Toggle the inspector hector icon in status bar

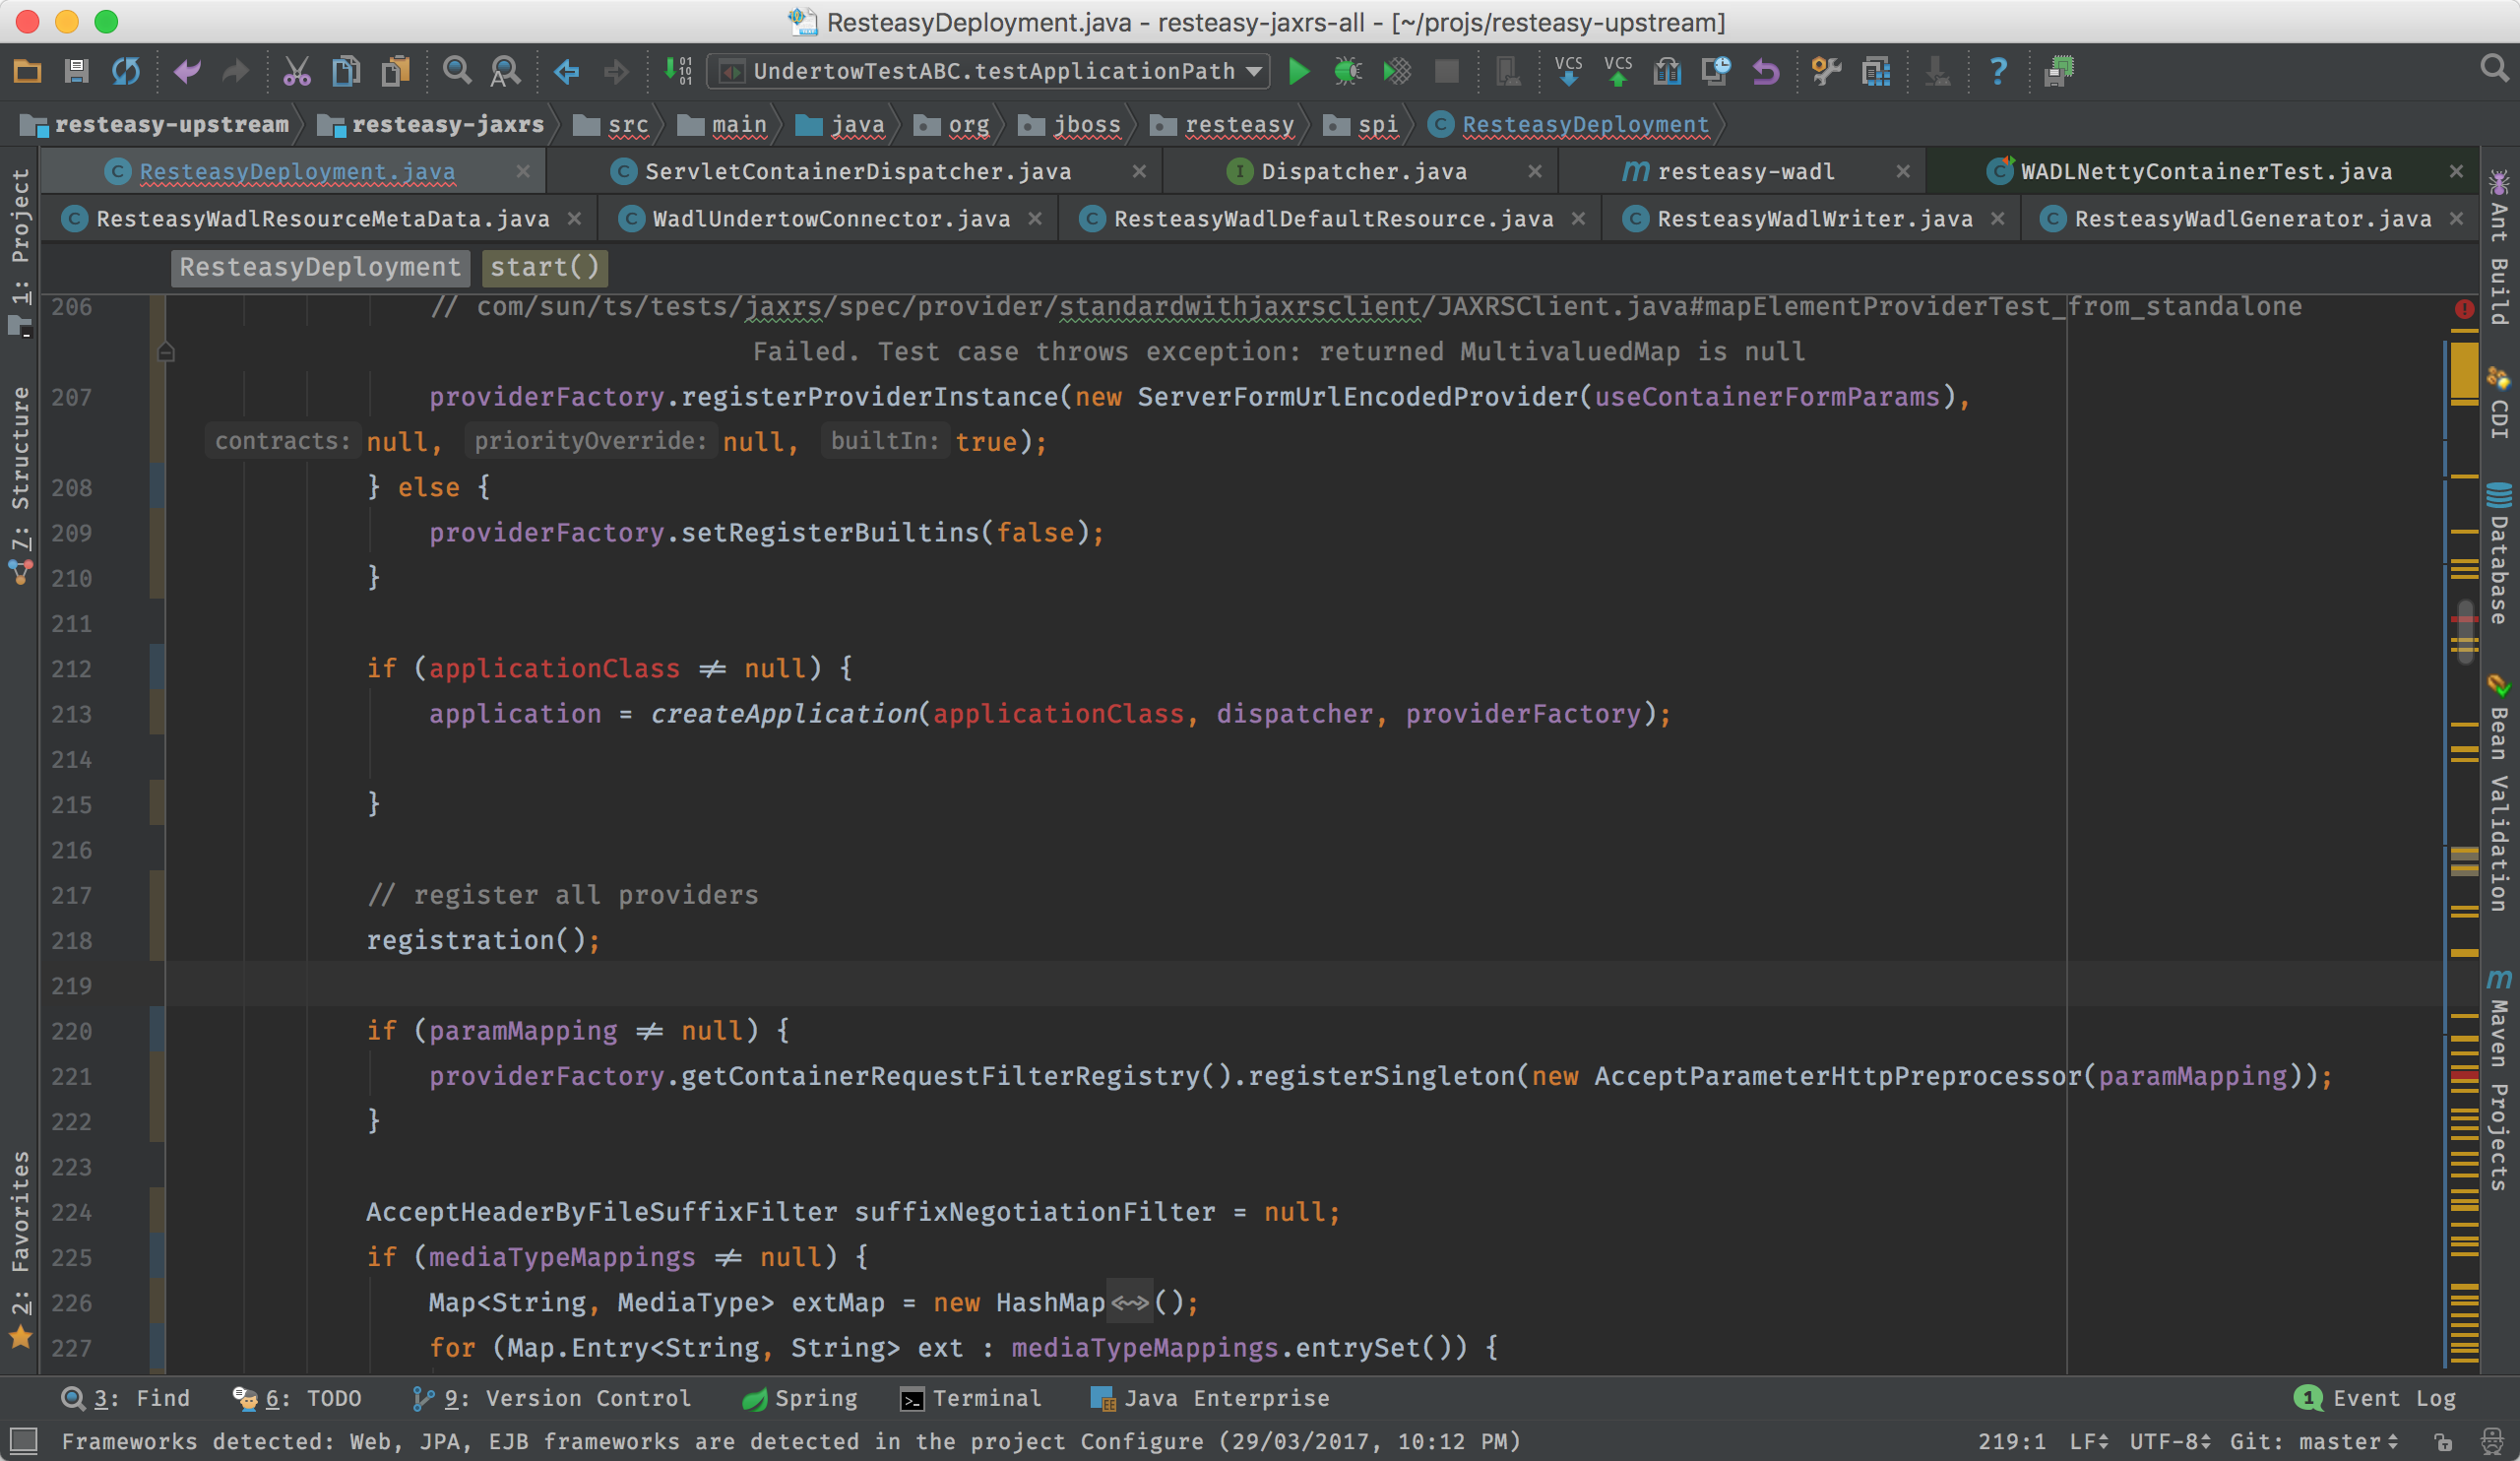tap(2492, 1441)
